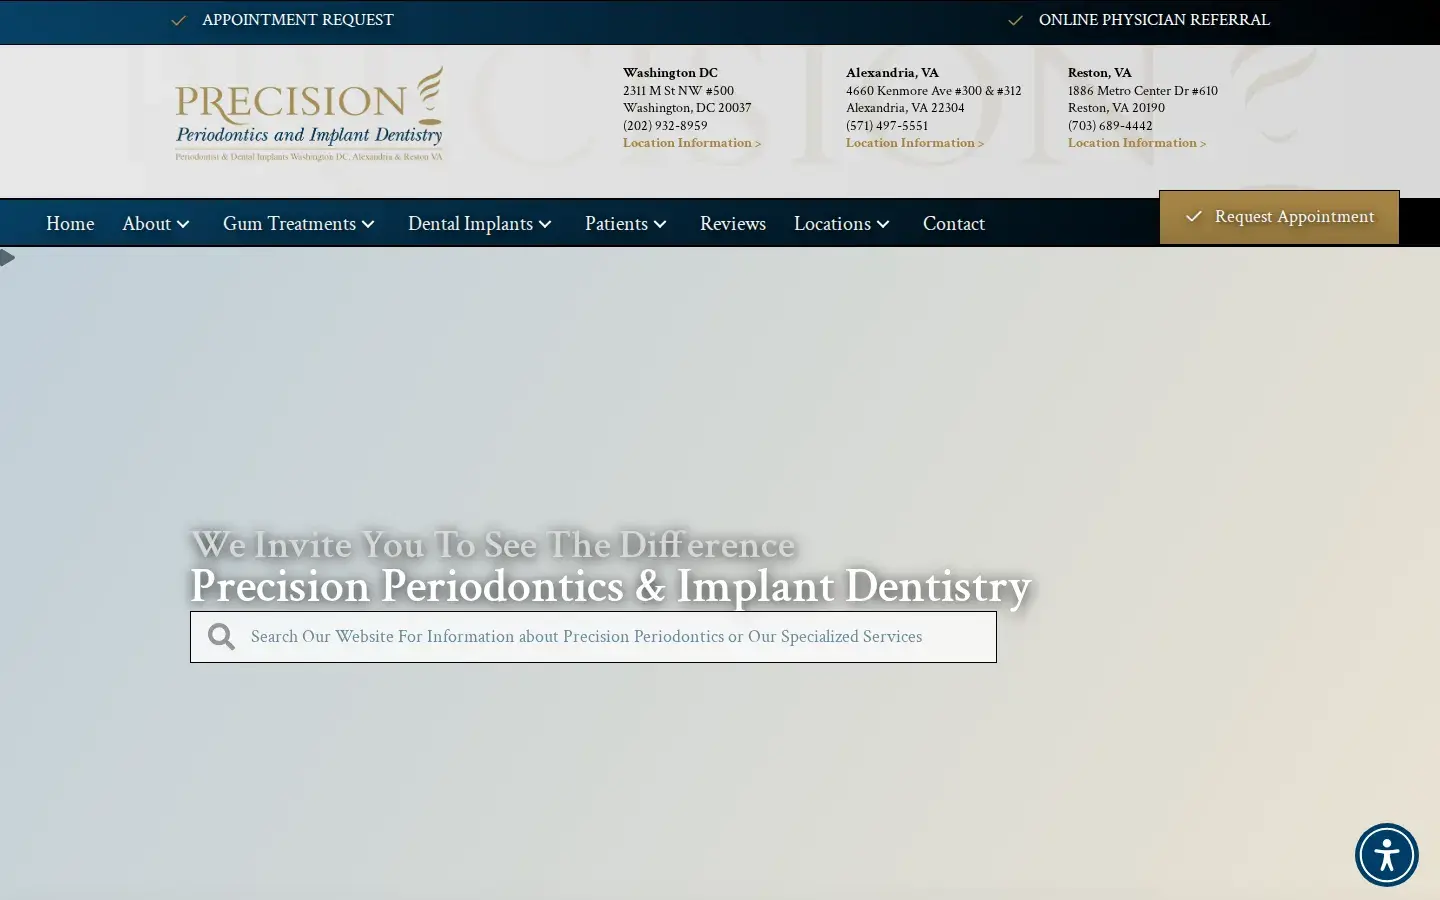
Task: Click the small play arrow below the menu
Action: click(8, 258)
